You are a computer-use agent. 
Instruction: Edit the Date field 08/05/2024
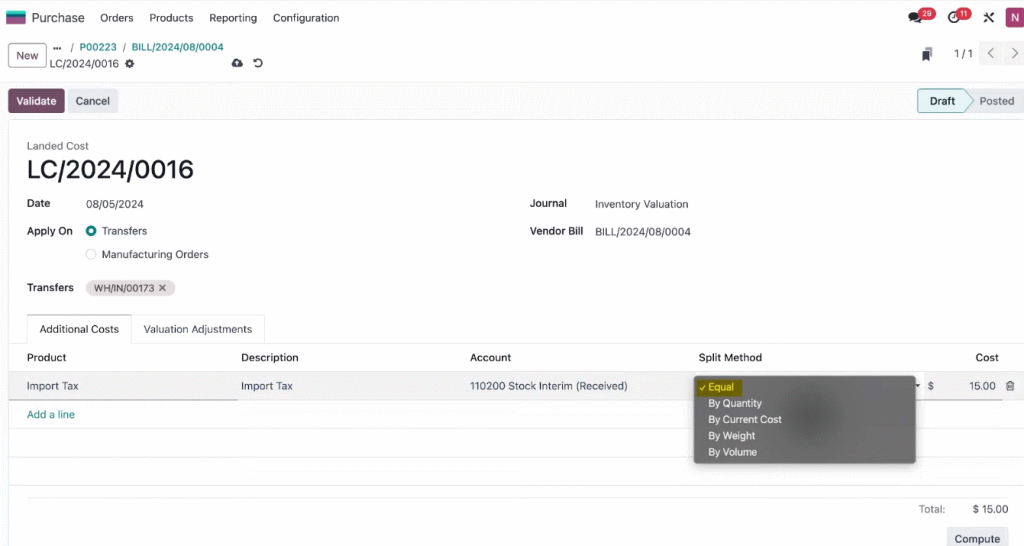(115, 204)
